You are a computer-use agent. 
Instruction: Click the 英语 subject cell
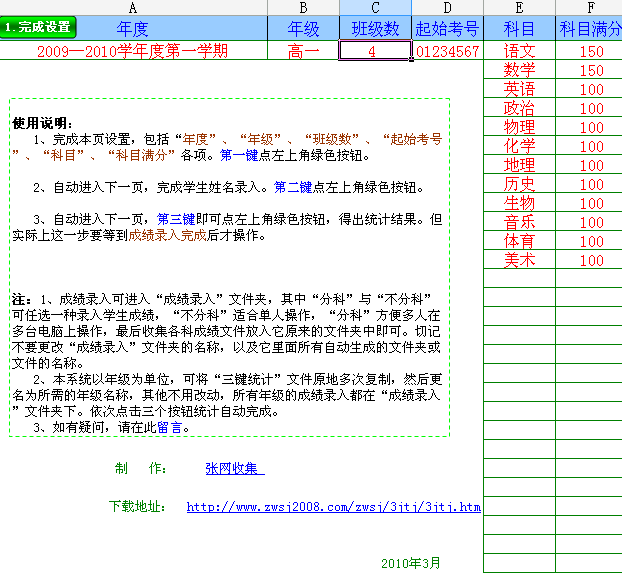(x=519, y=89)
